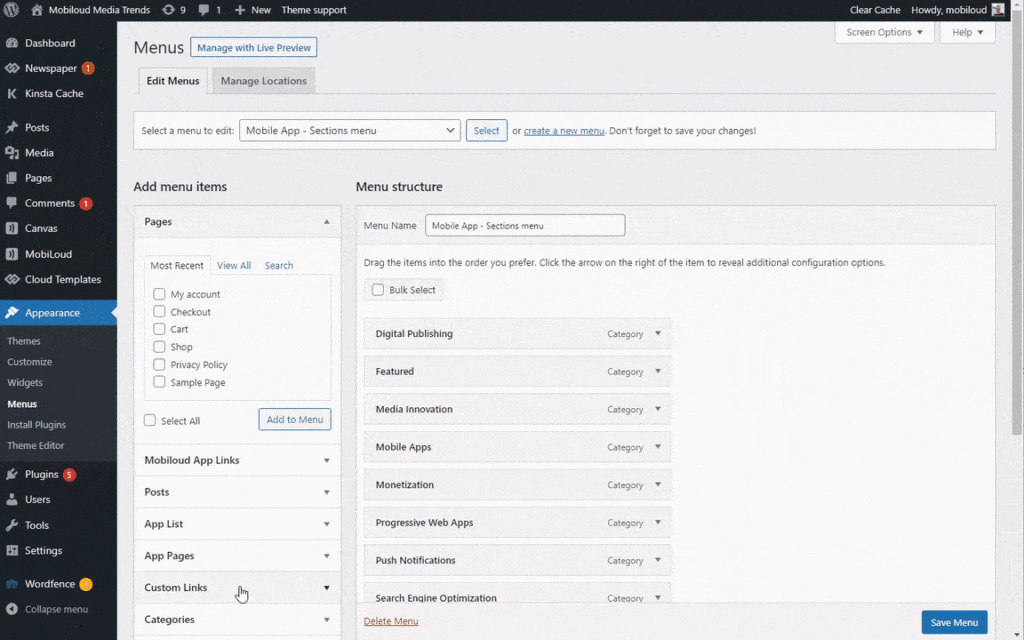This screenshot has width=1024, height=640.
Task: Click the Manage with Live Preview button
Action: 253,48
